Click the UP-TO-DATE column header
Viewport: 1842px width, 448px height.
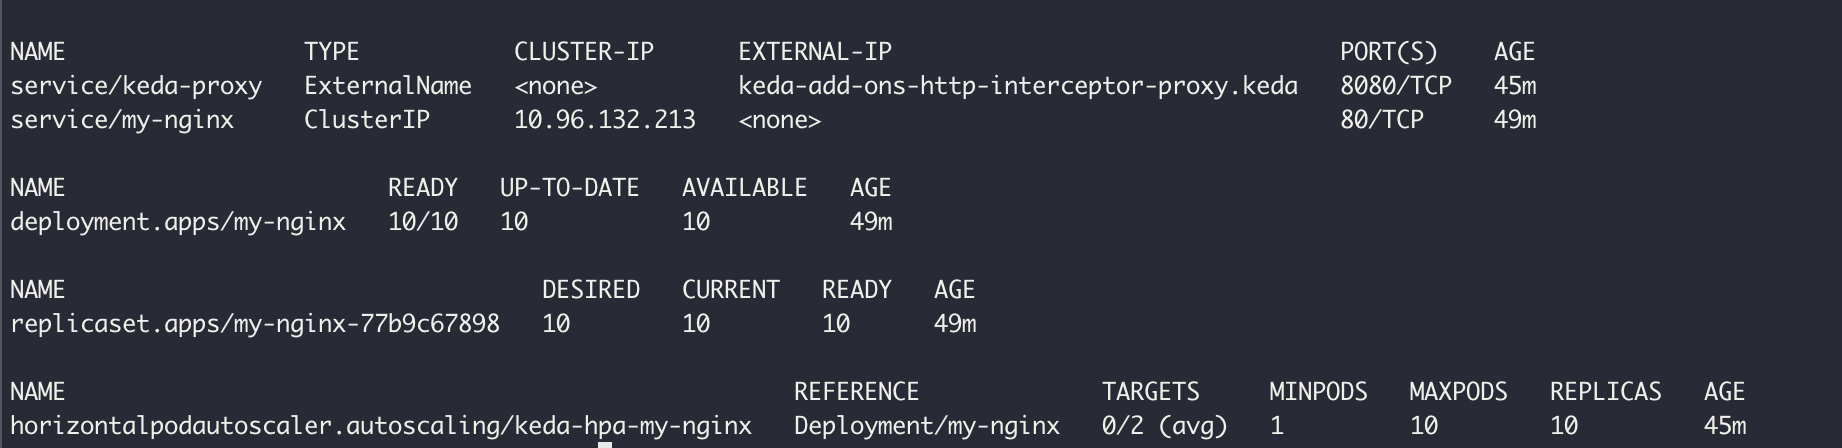pos(570,188)
